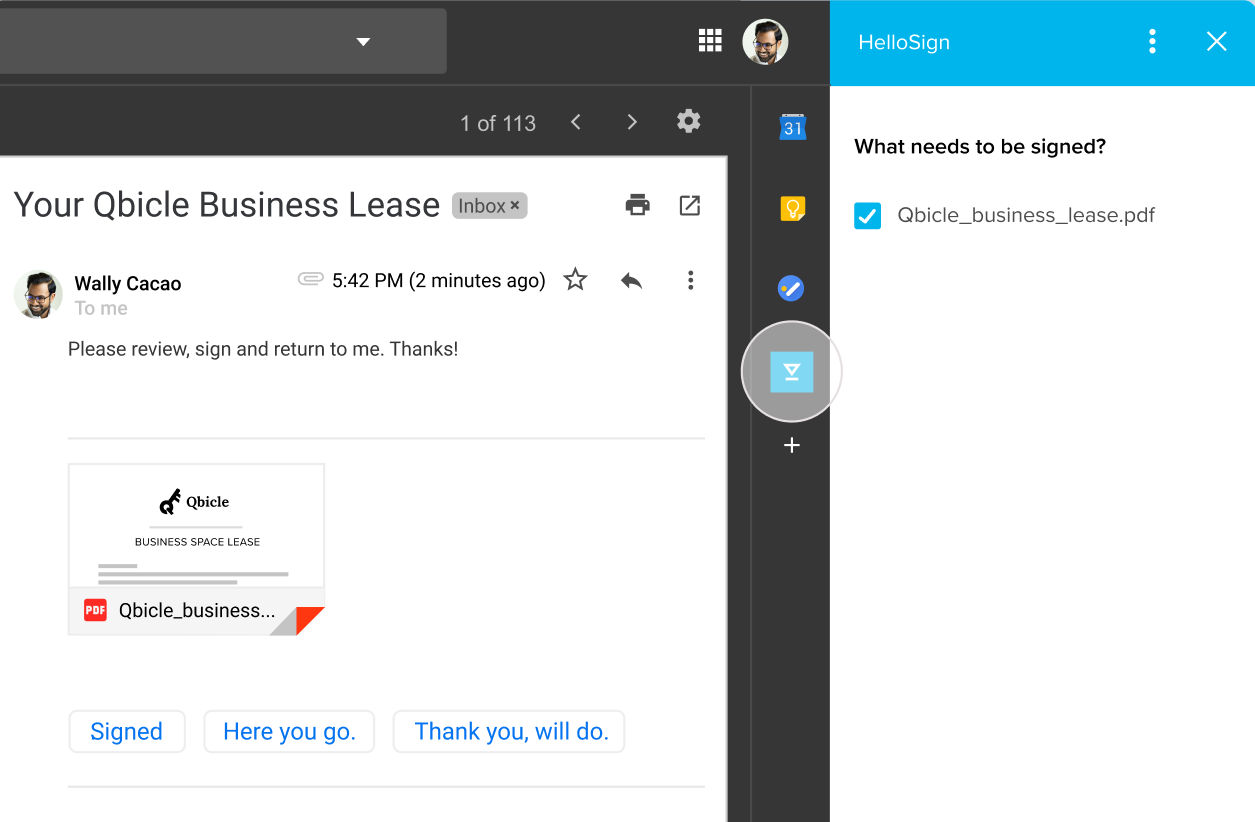
Task: Close the HelloSign side panel
Action: (1216, 41)
